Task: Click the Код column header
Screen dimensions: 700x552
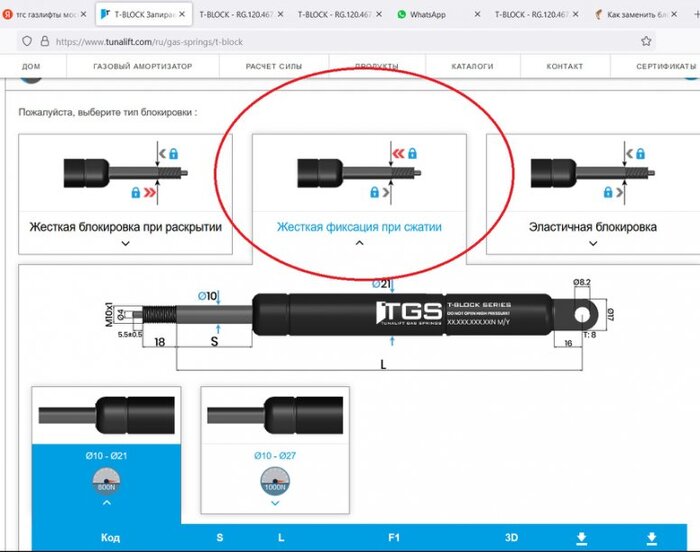Action: pos(110,538)
